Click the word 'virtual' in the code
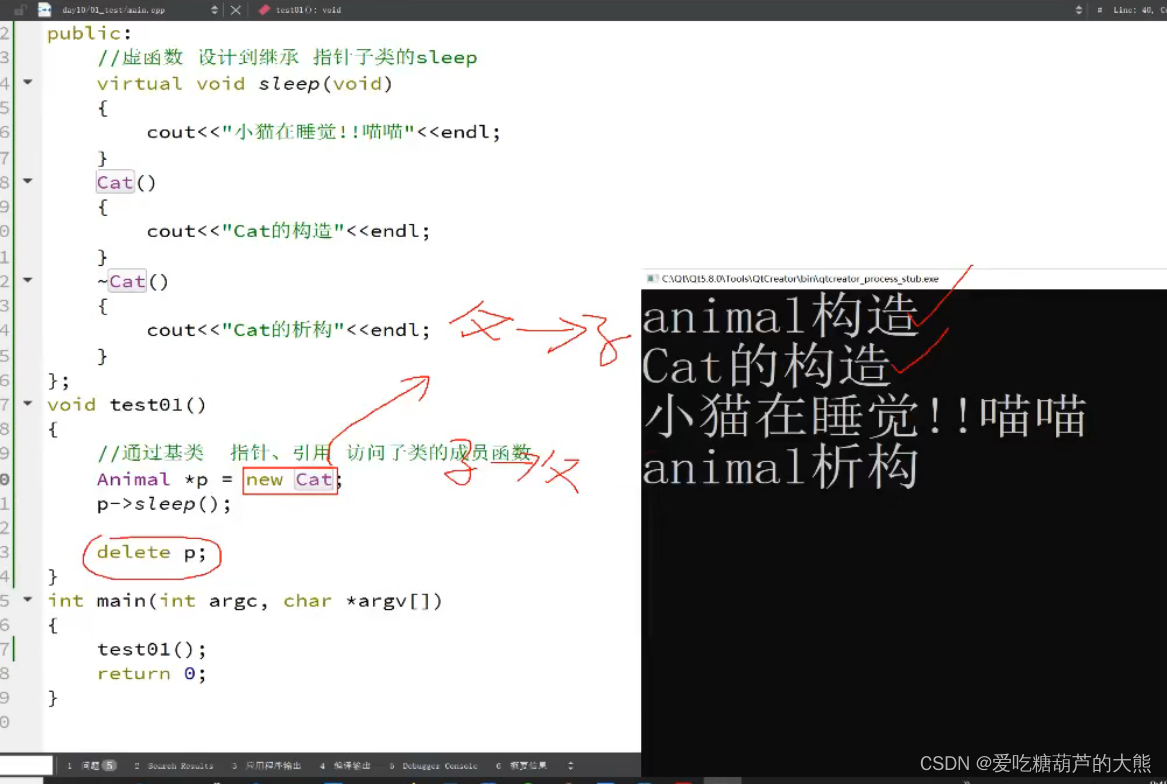Viewport: 1167px width, 784px height. [139, 83]
